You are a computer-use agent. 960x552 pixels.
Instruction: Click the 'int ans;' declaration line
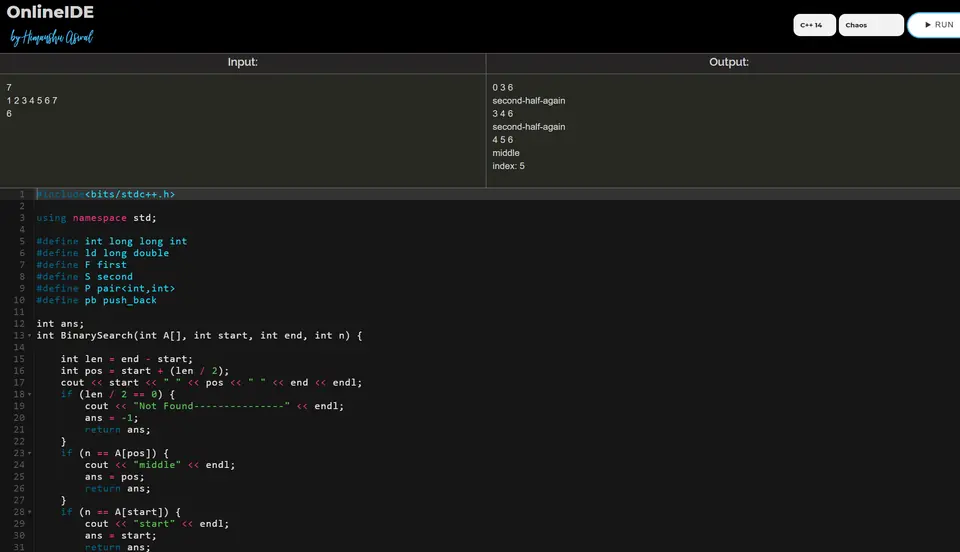point(60,324)
